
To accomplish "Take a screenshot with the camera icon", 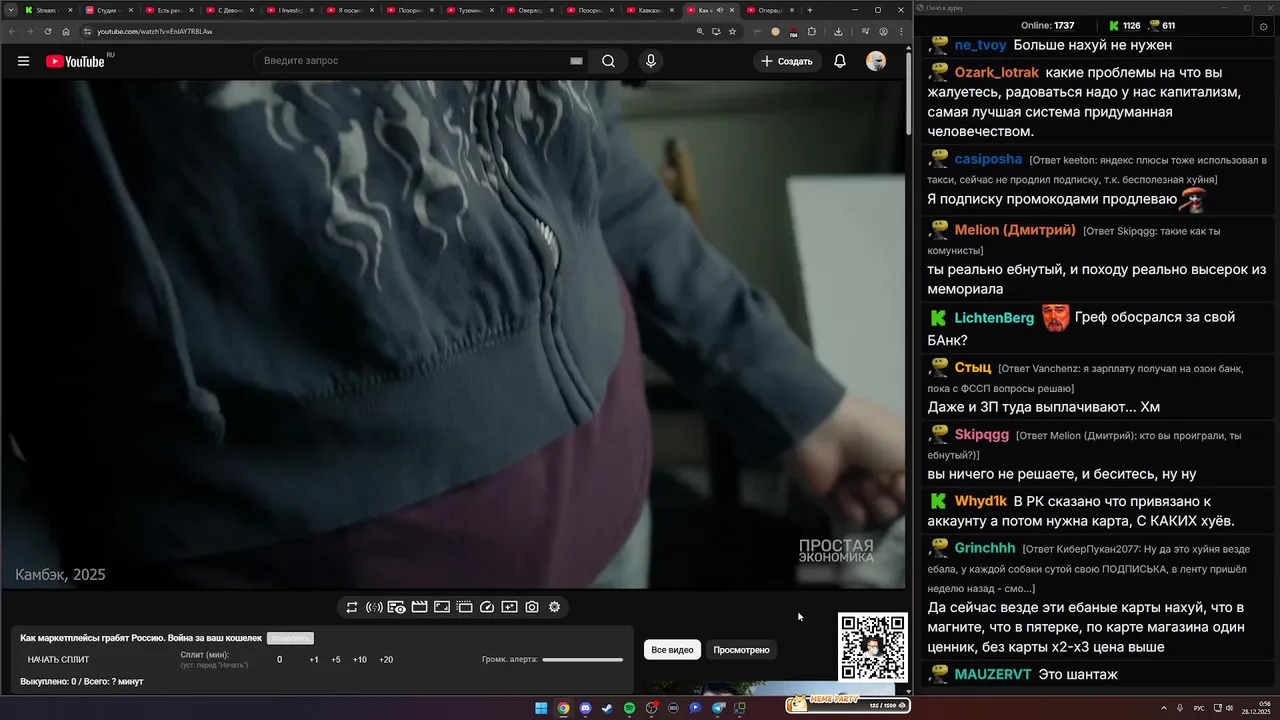I will (532, 607).
